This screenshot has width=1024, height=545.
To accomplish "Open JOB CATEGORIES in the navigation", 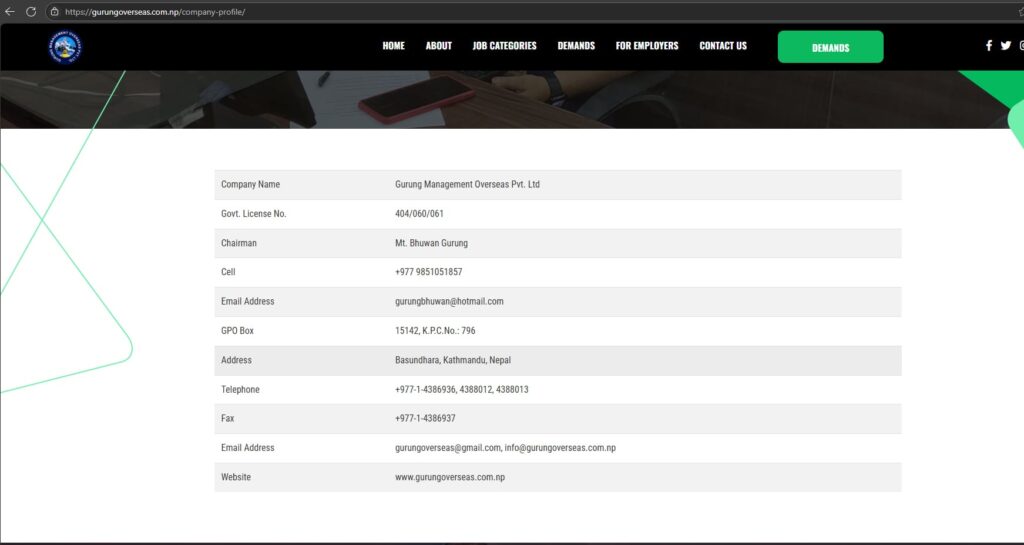I will click(504, 46).
